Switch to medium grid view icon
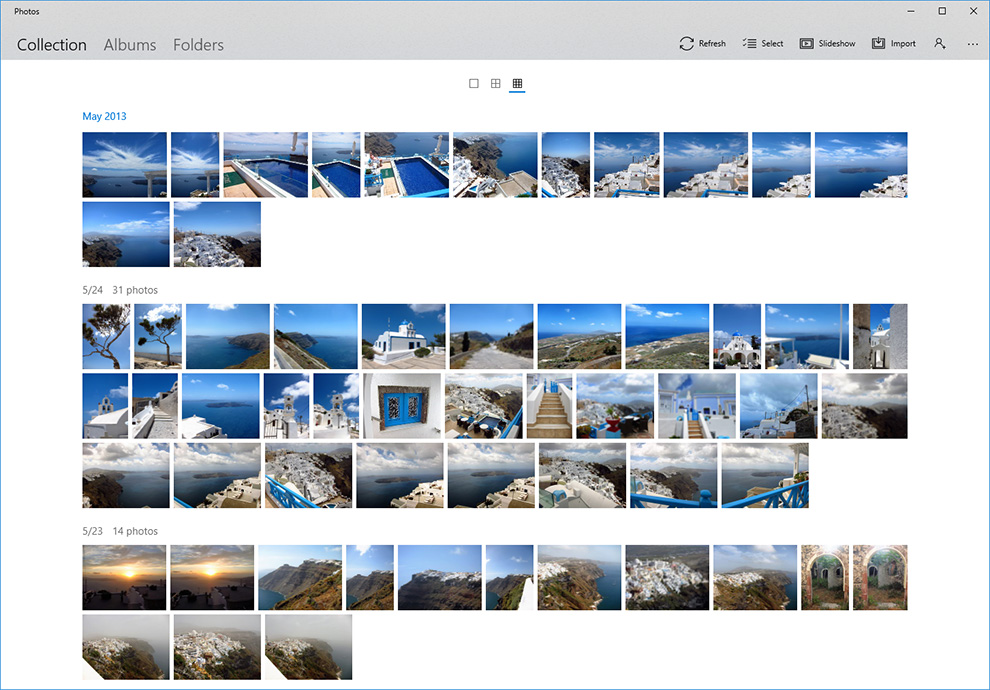 [x=496, y=83]
